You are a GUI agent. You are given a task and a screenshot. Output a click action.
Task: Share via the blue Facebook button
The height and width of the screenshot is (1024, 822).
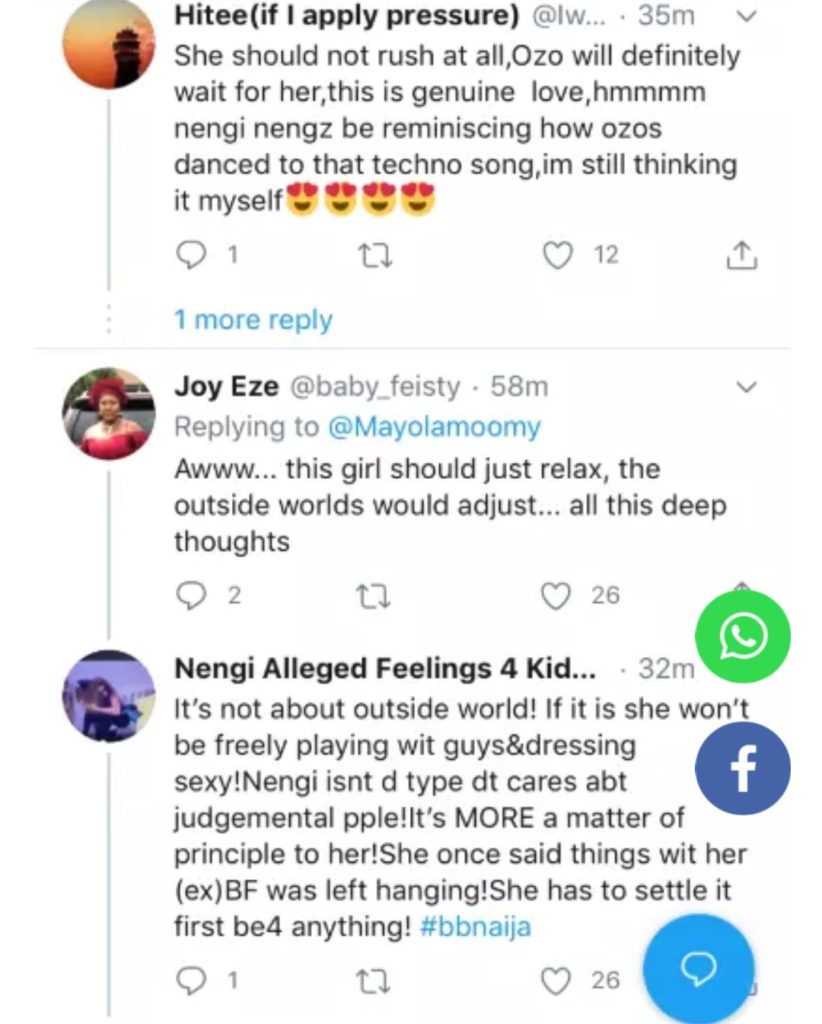743,767
